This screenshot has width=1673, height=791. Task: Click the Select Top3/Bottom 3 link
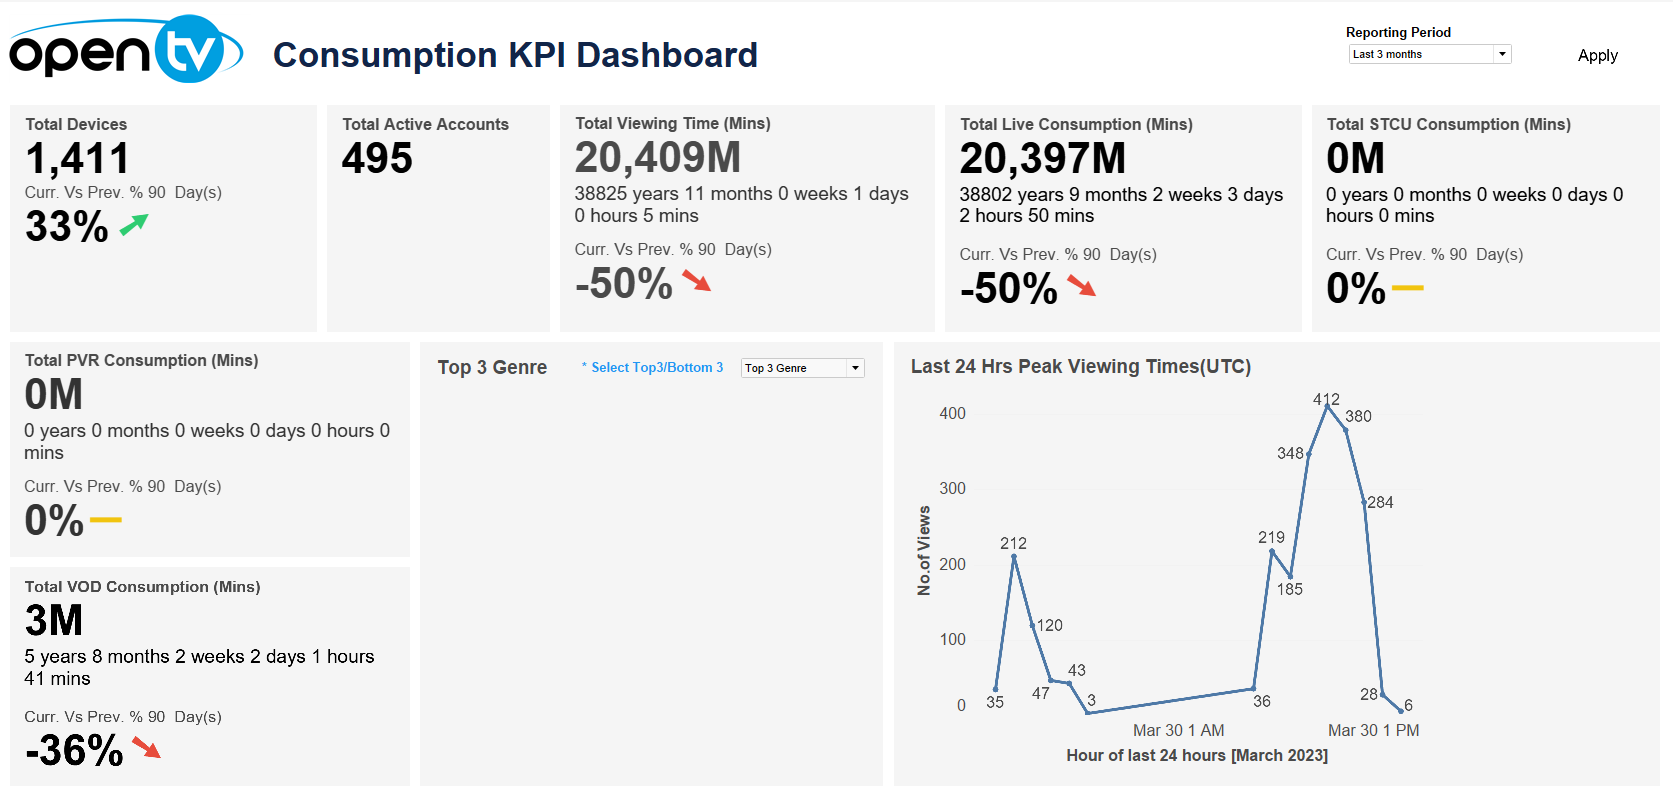(x=656, y=368)
